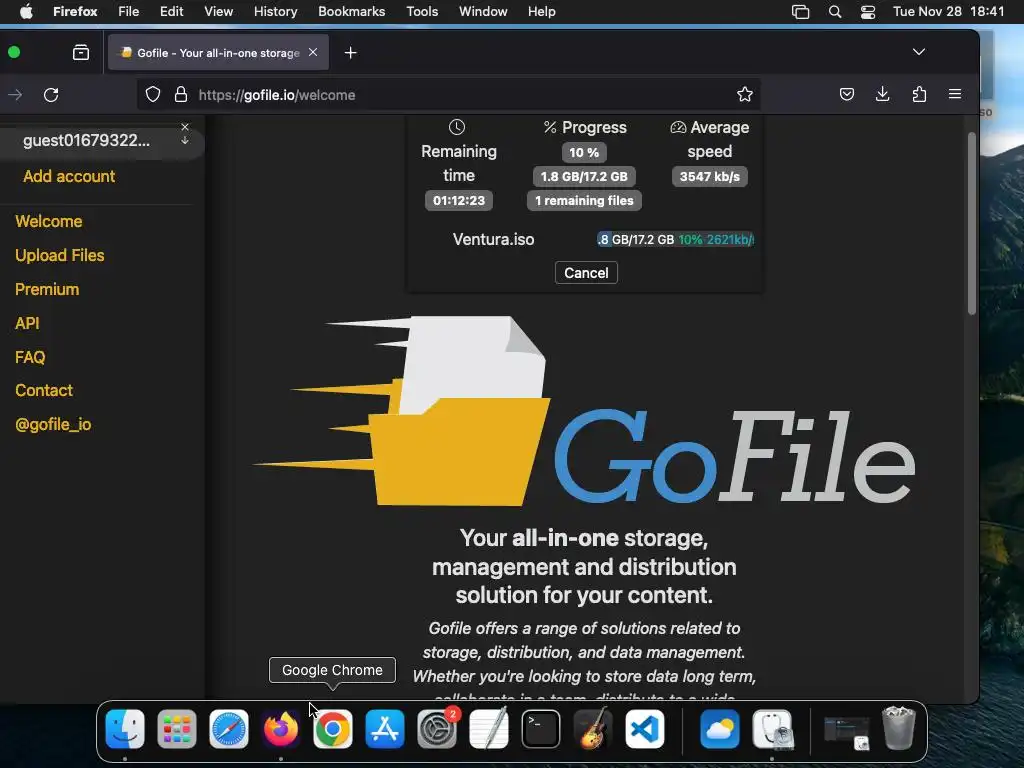The height and width of the screenshot is (768, 1024).
Task: Open the Tools menu
Action: click(422, 12)
